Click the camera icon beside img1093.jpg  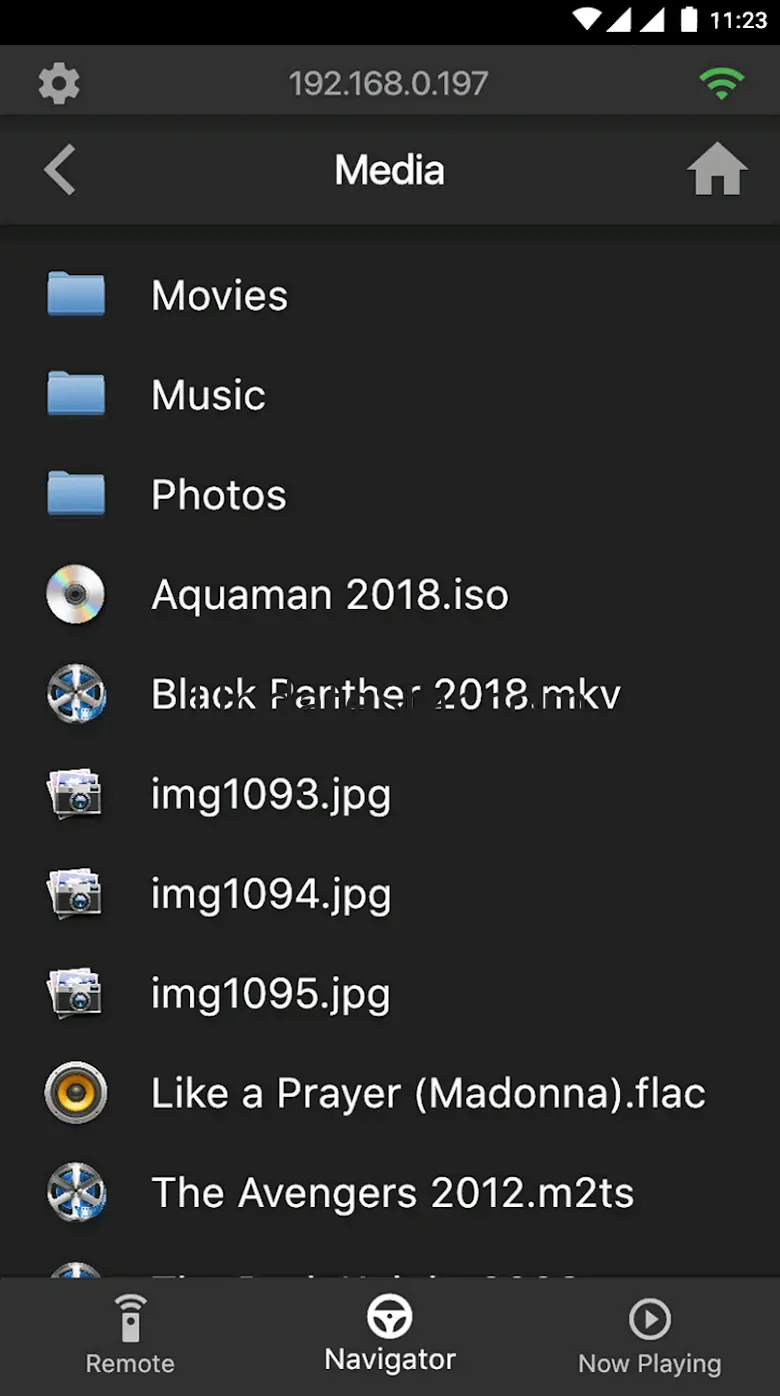click(x=75, y=794)
